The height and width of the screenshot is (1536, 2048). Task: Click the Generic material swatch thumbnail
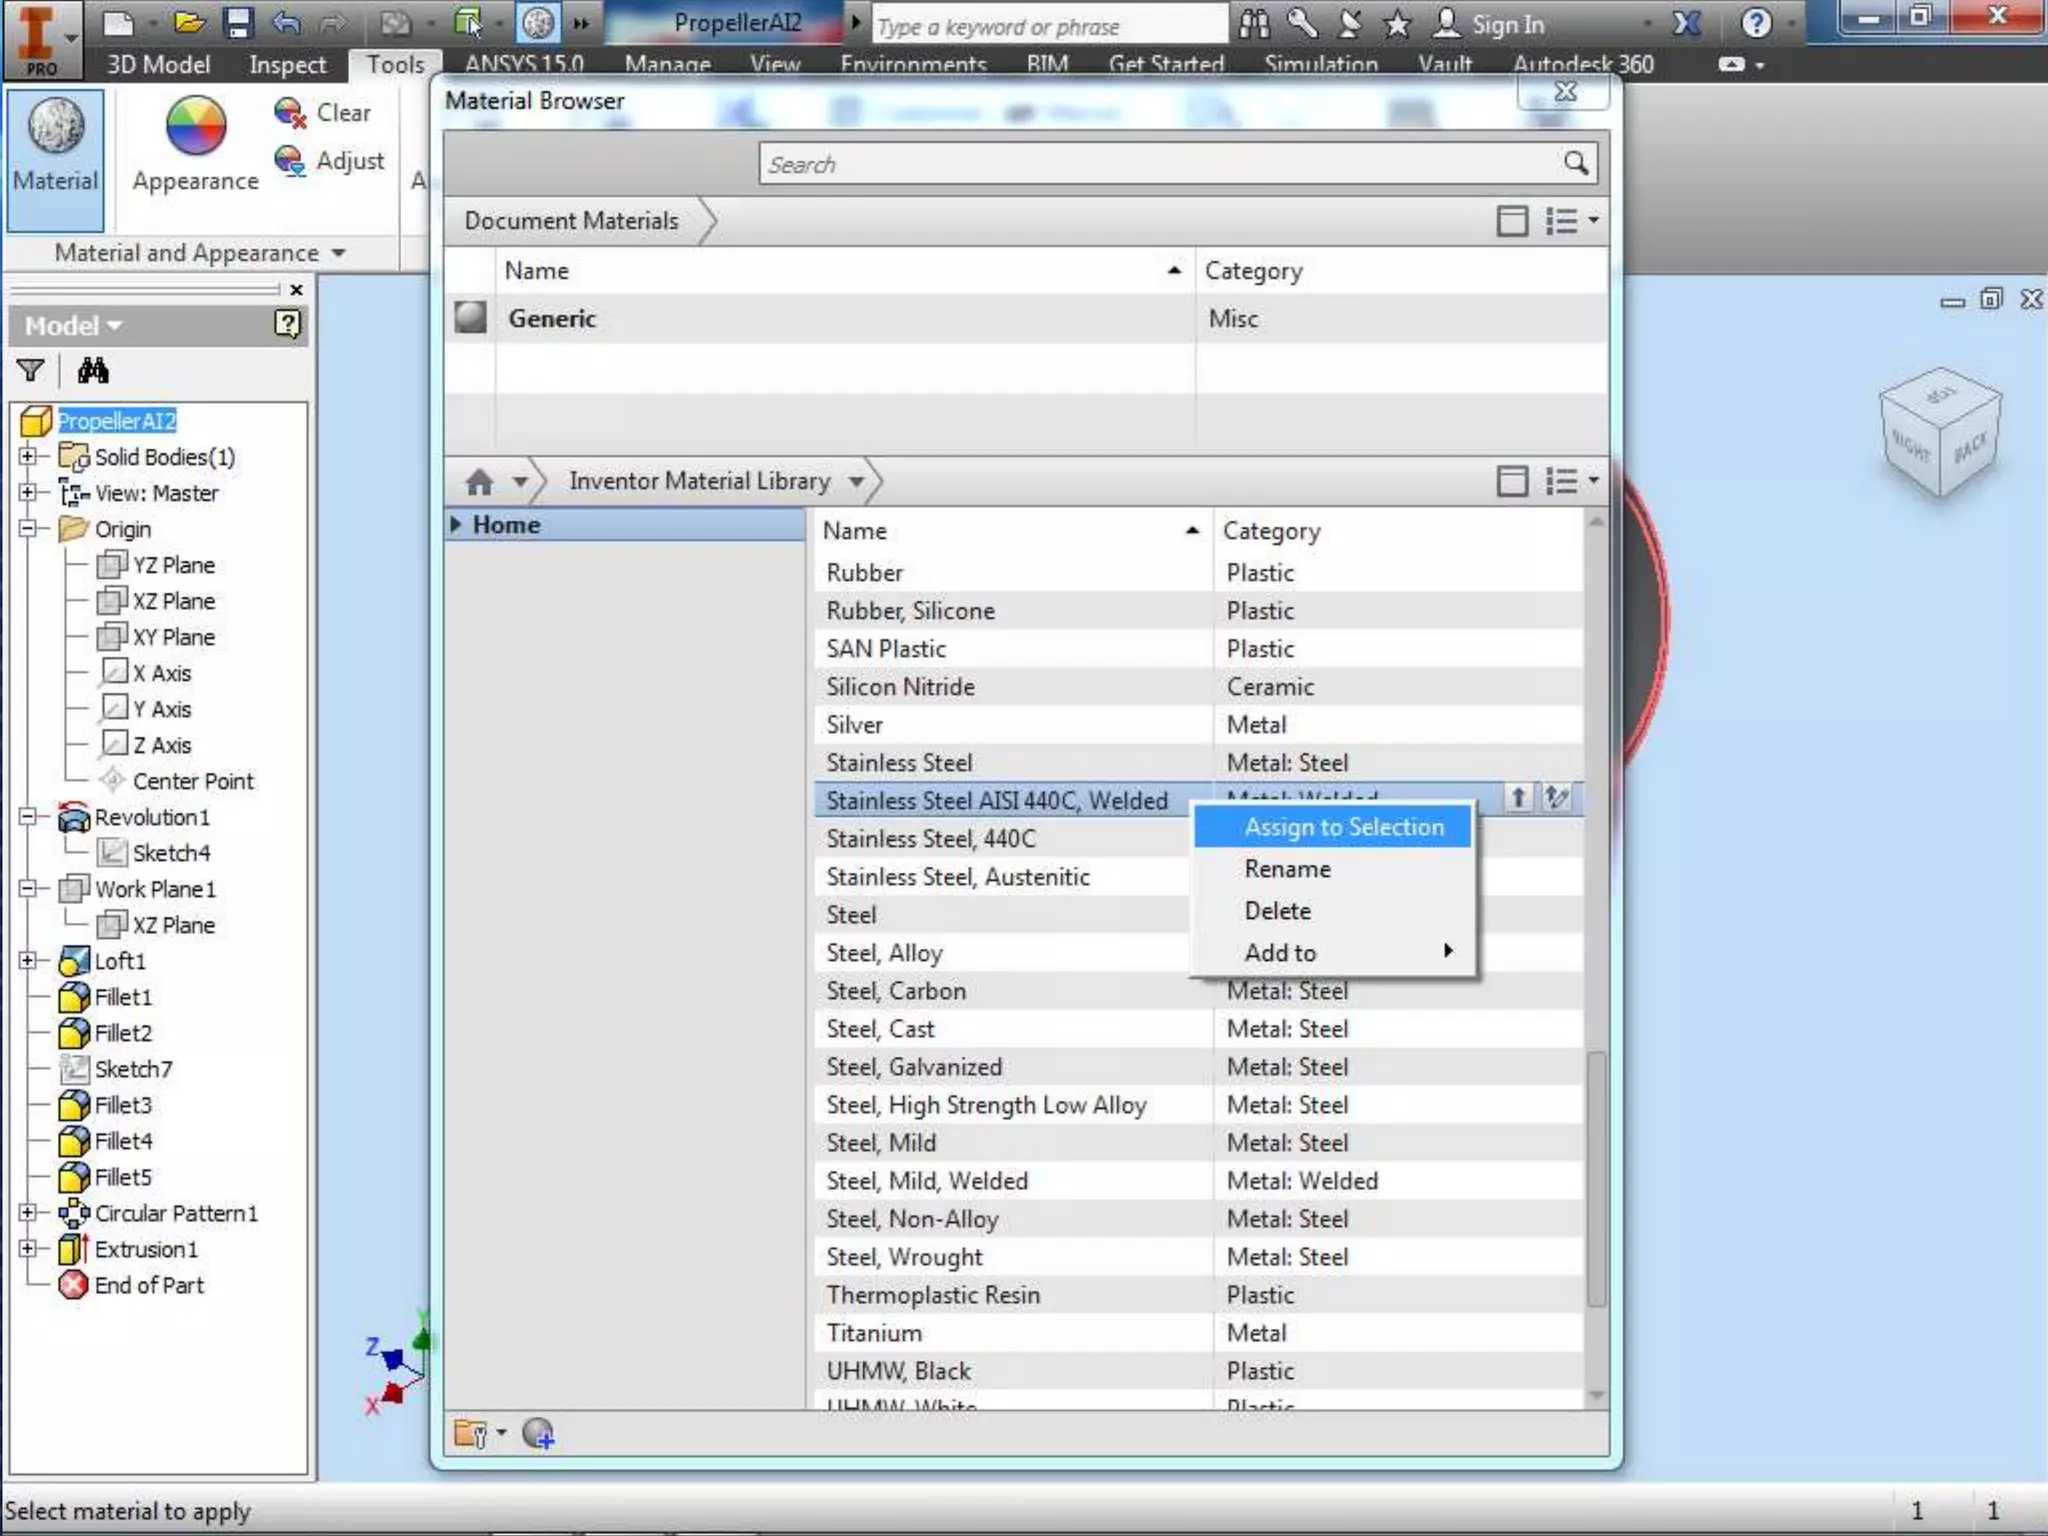pyautogui.click(x=470, y=318)
